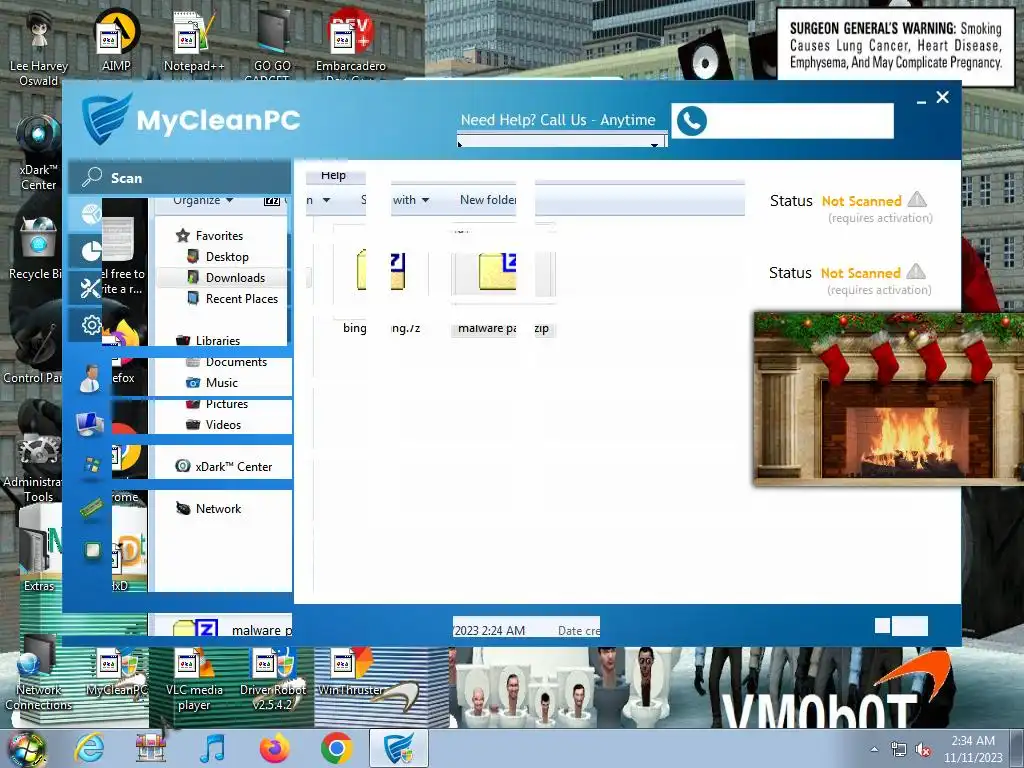Select Libraries in the navigation pane
Screen dimensions: 1024x768
(x=217, y=340)
